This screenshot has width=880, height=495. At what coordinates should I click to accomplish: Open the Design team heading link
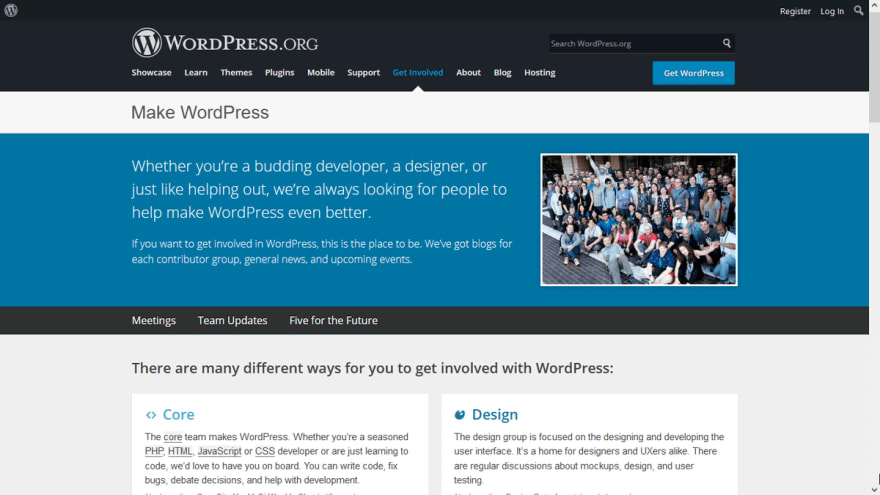point(494,414)
